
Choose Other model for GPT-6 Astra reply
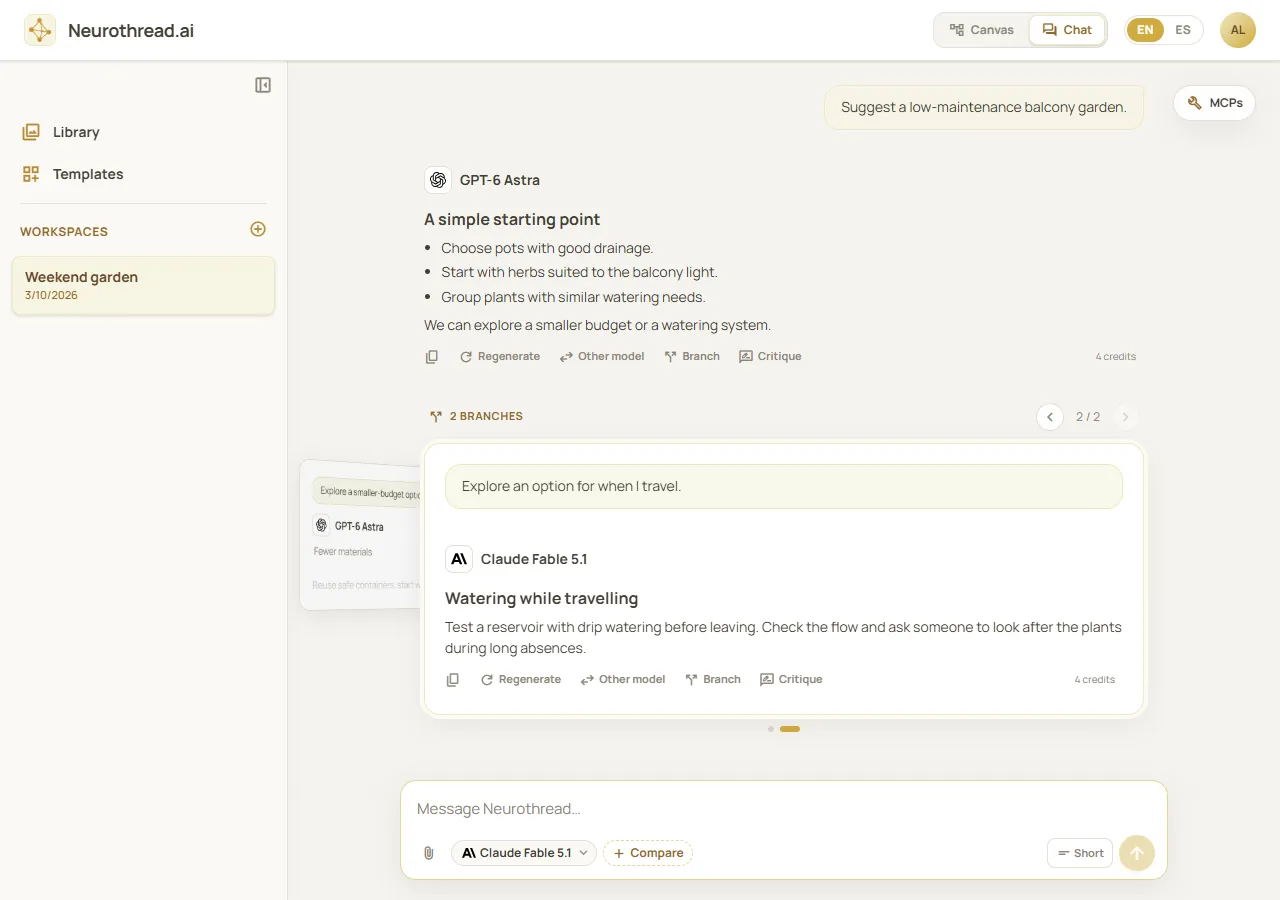[602, 357]
